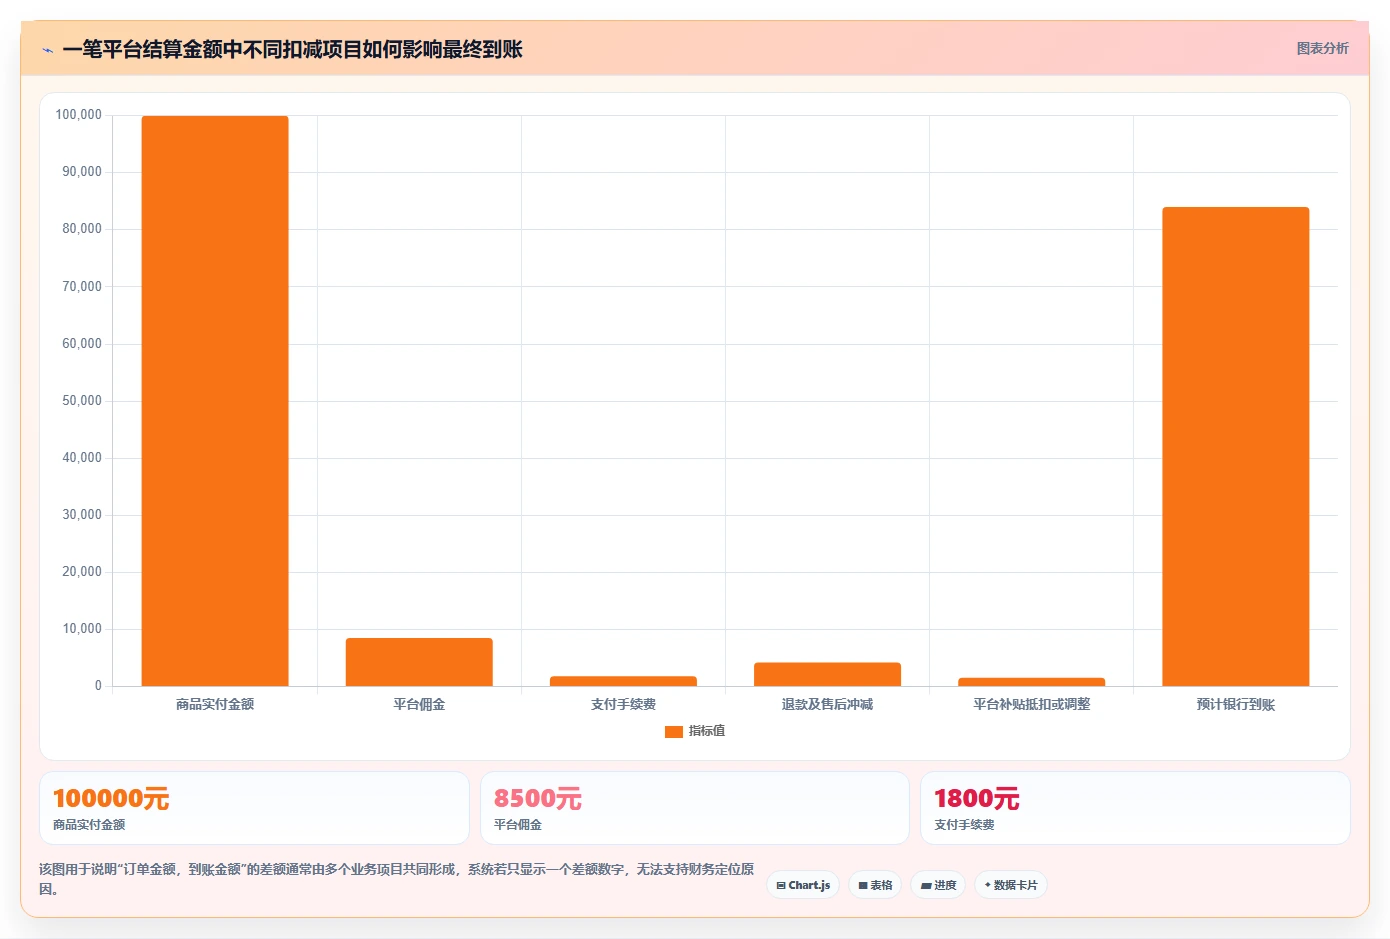Click the 支付手续费 axis label

click(623, 704)
